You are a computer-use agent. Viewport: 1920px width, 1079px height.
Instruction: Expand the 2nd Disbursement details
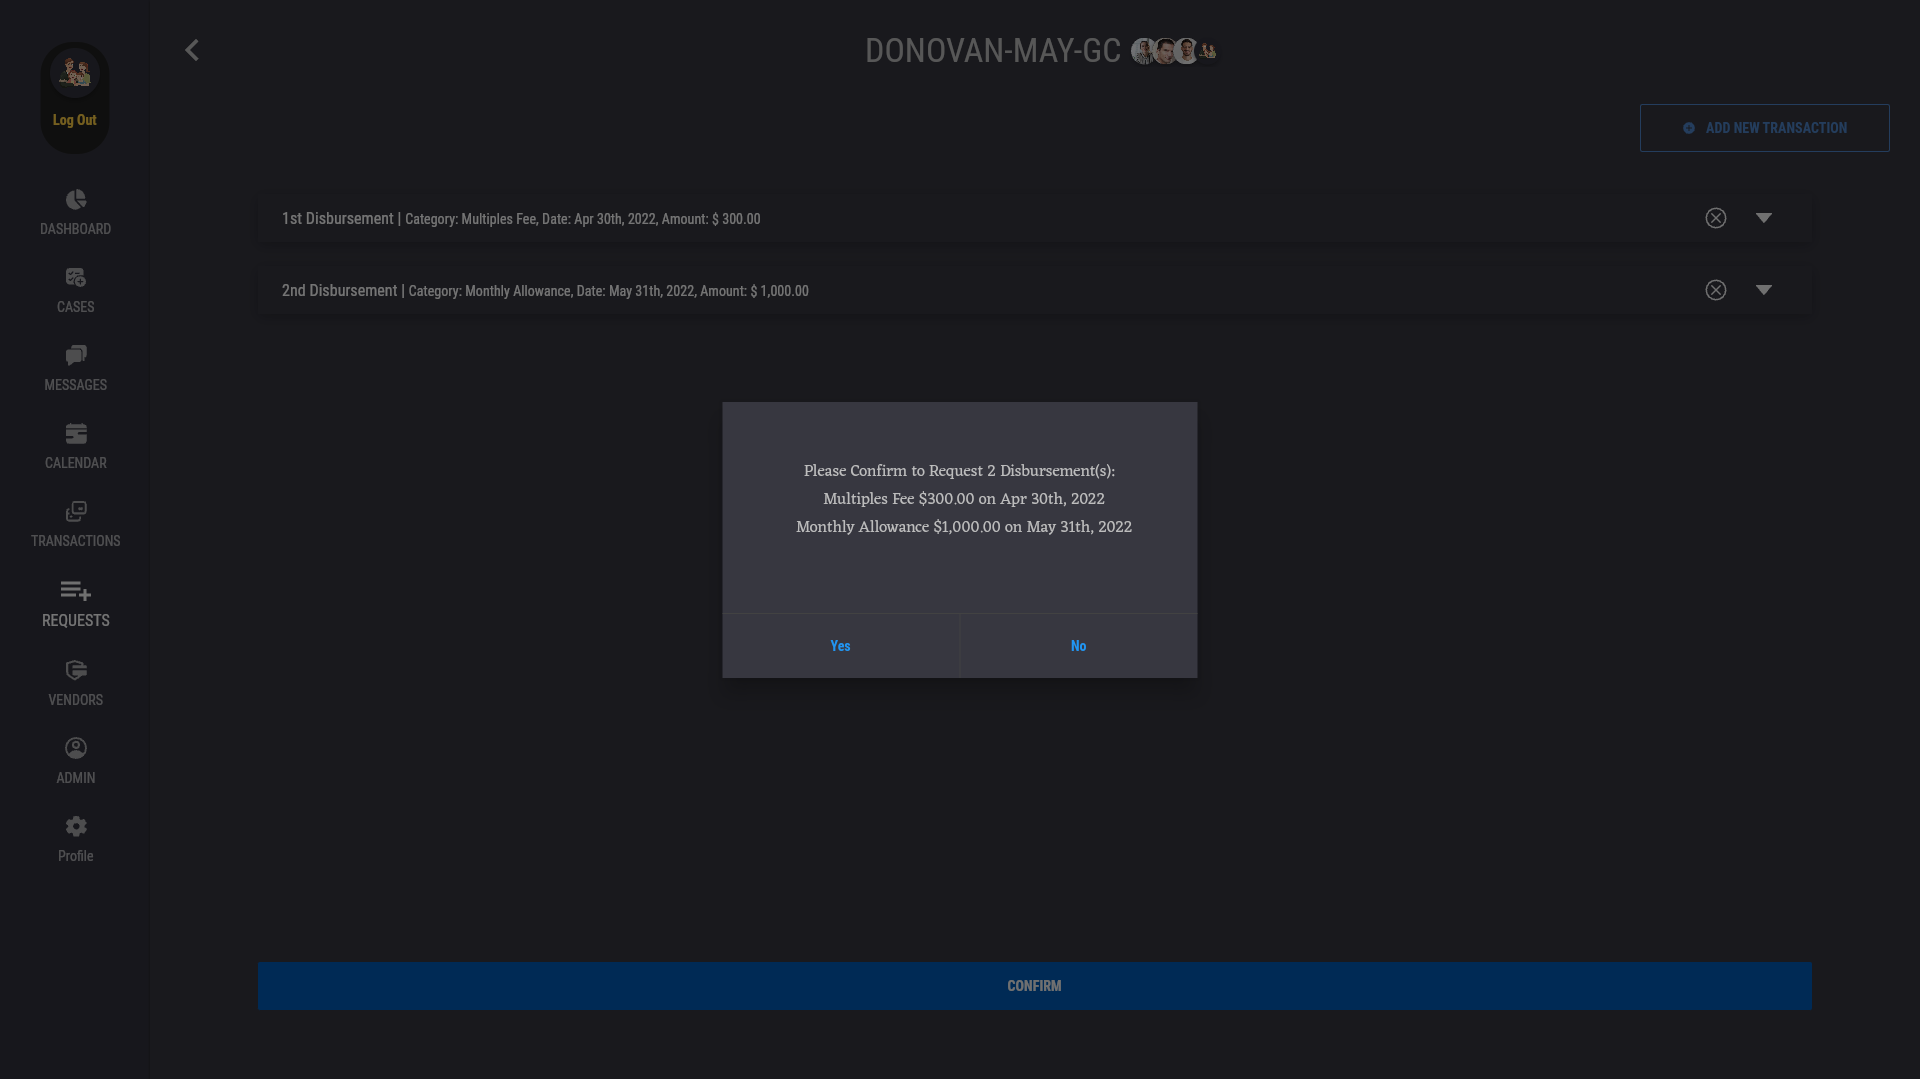point(1764,290)
